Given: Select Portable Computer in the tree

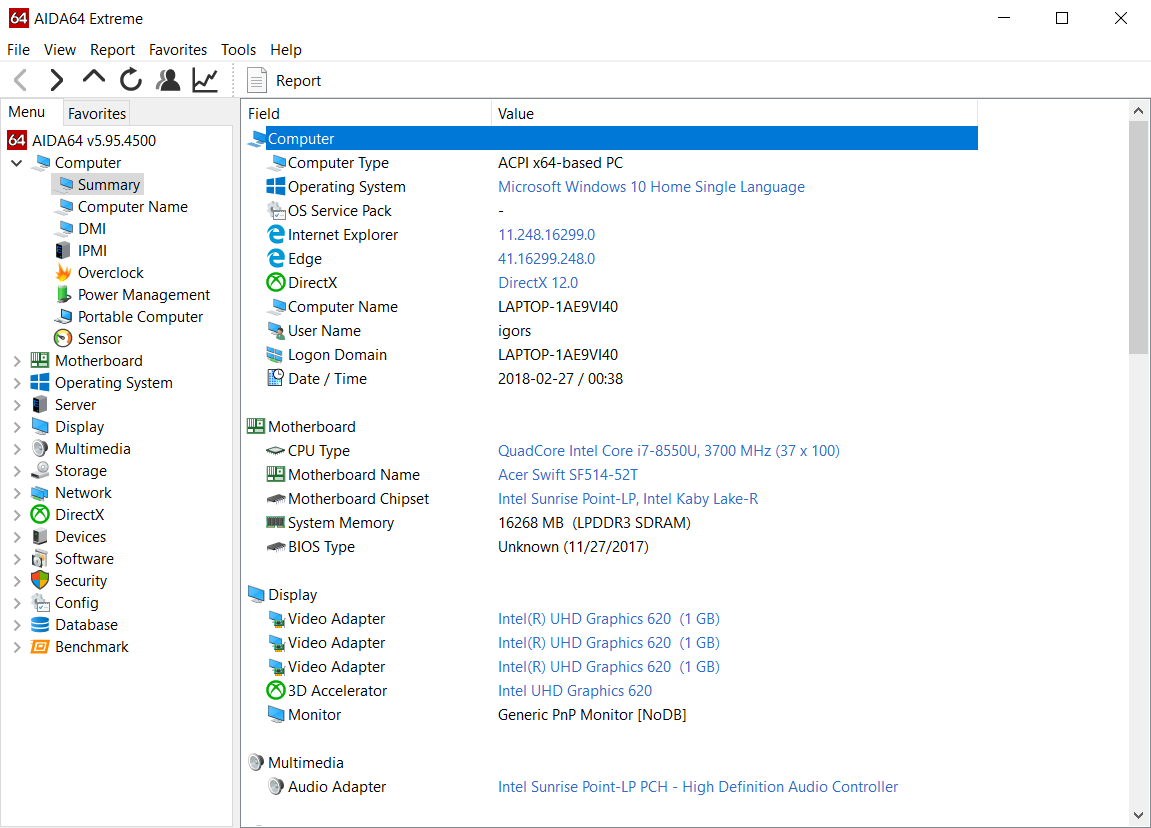Looking at the screenshot, I should coord(140,317).
